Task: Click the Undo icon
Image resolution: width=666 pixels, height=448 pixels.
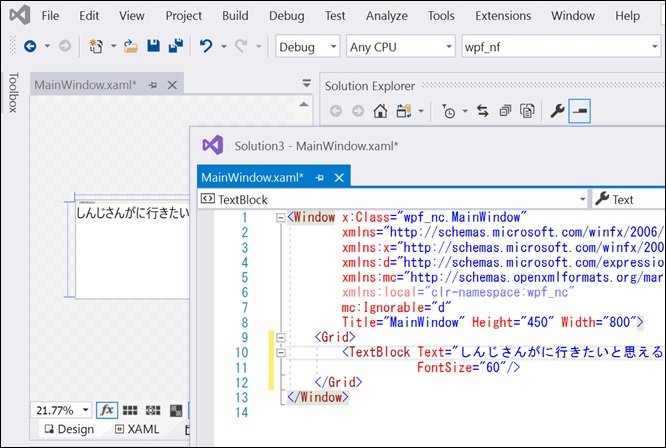Action: 206,46
